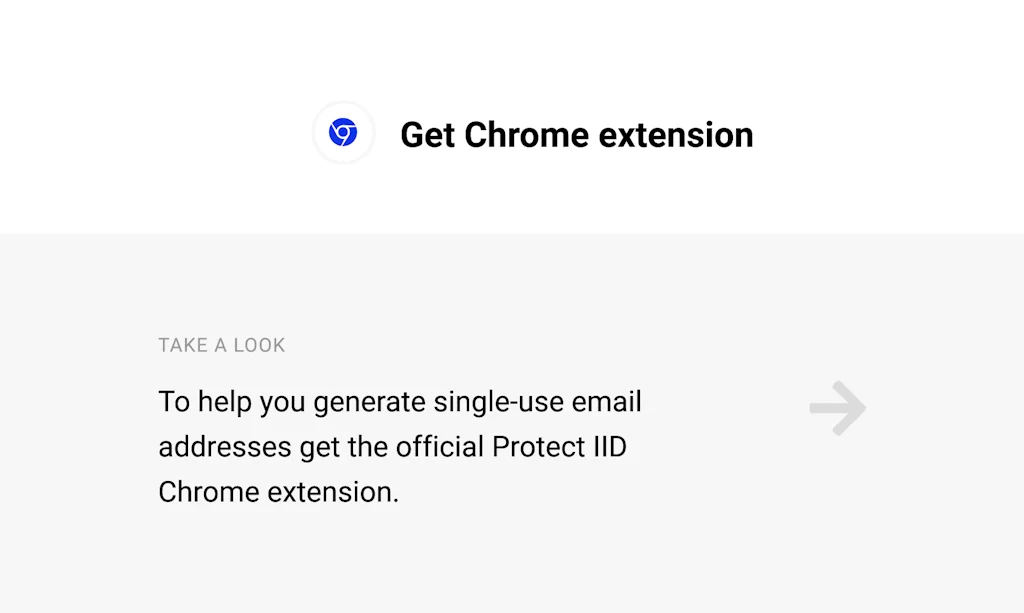Click the Get Chrome extension heading
Image resolution: width=1024 pixels, height=613 pixels.
tap(577, 134)
